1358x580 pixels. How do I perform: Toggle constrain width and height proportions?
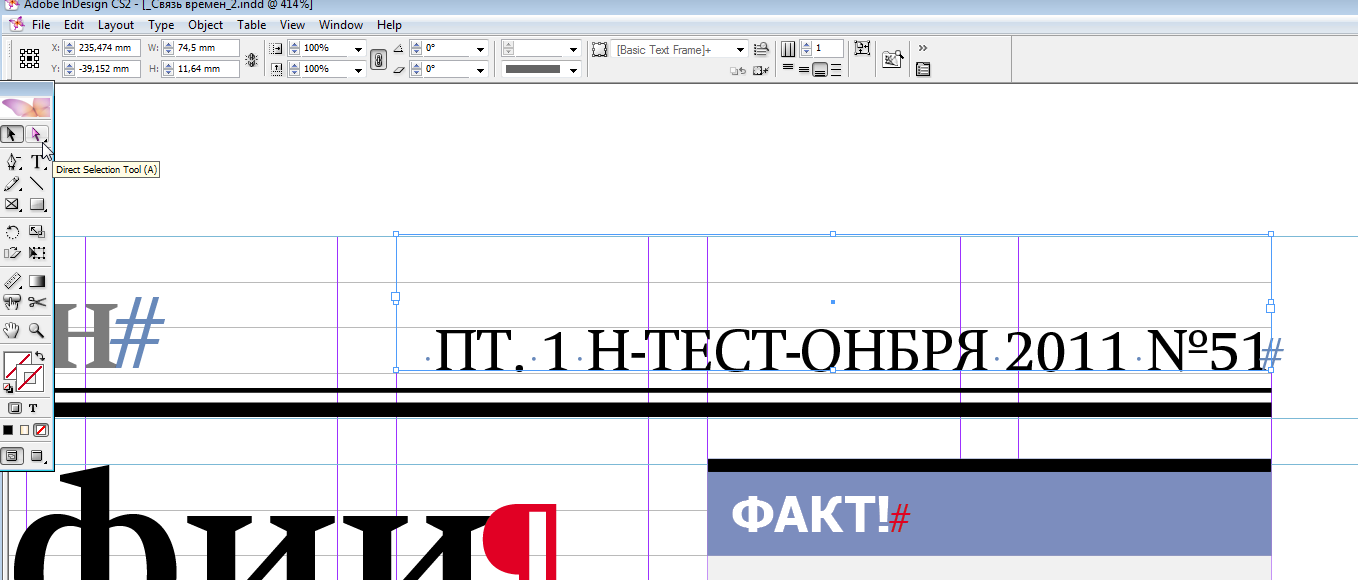[251, 59]
